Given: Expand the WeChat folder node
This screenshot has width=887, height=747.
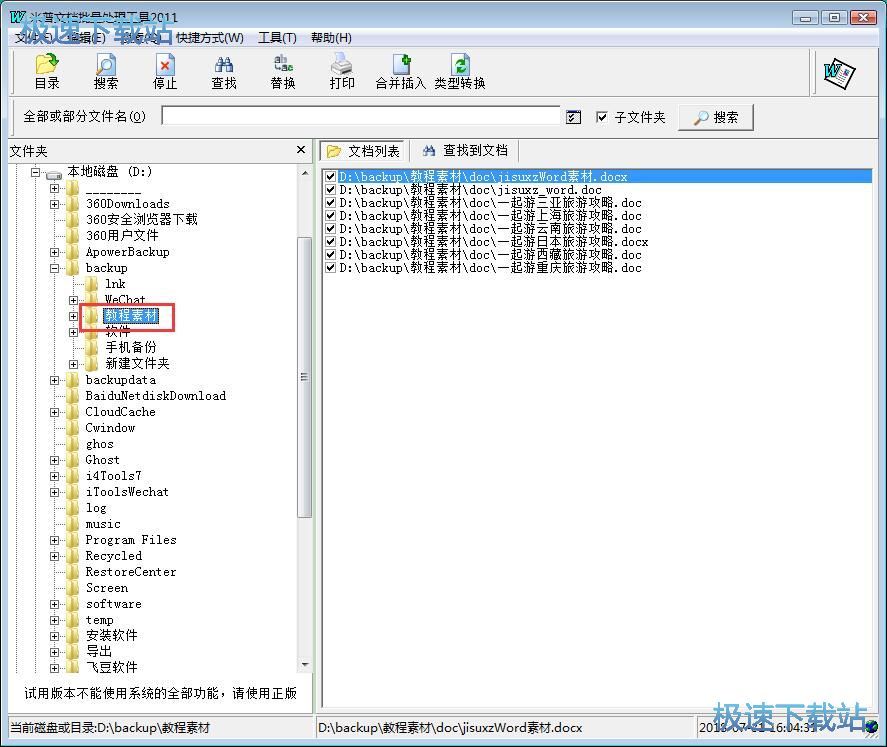Looking at the screenshot, I should (74, 300).
